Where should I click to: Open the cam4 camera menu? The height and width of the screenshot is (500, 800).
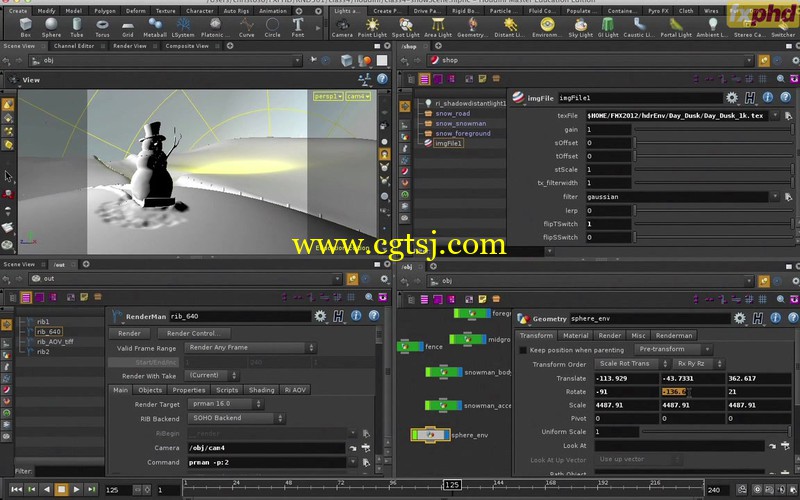tap(358, 96)
